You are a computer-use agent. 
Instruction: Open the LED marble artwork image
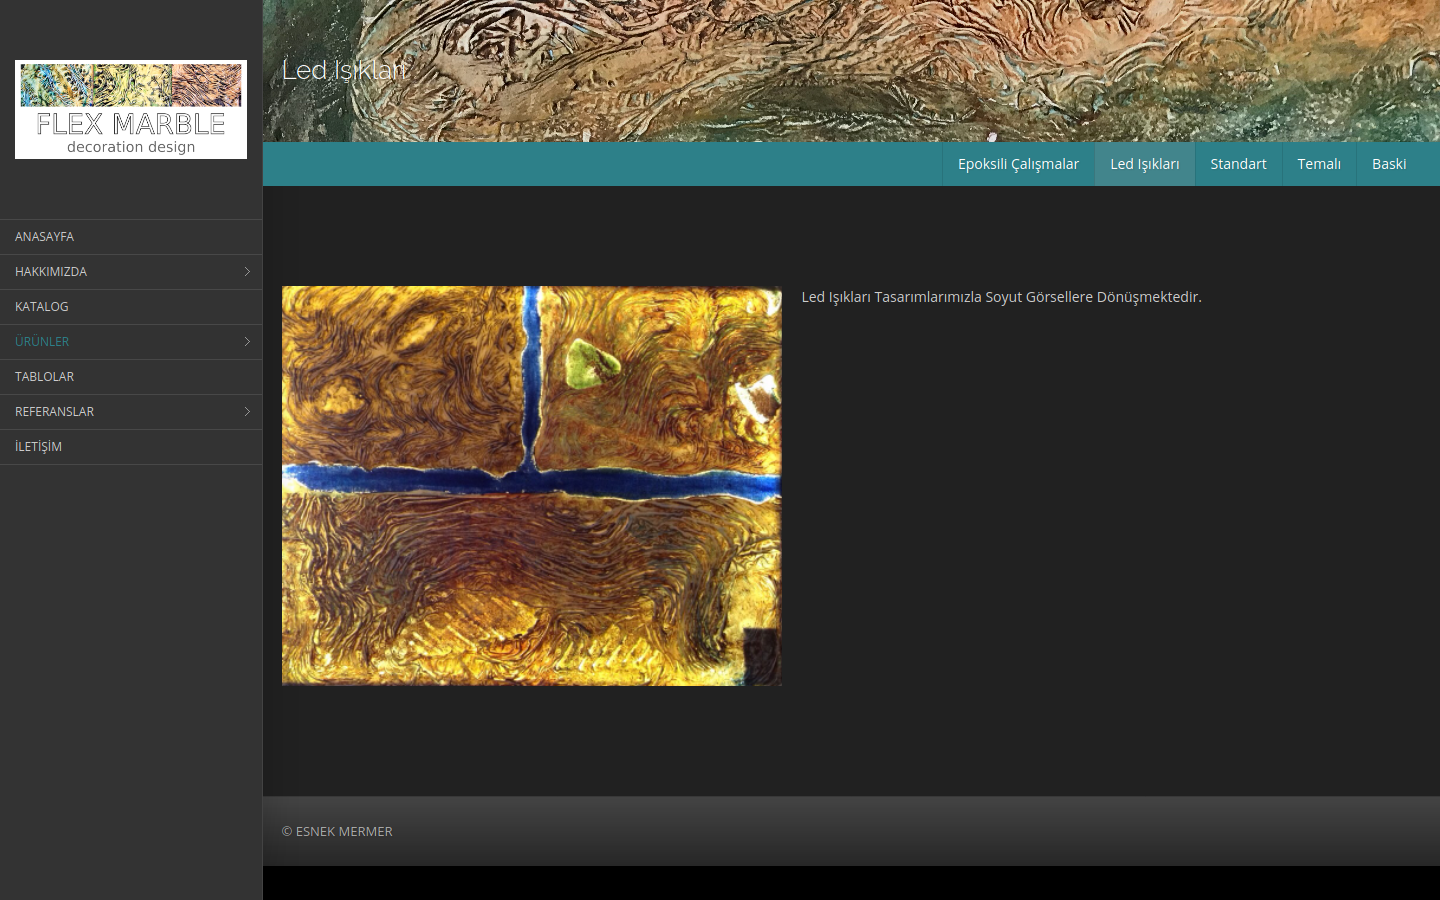click(x=532, y=486)
